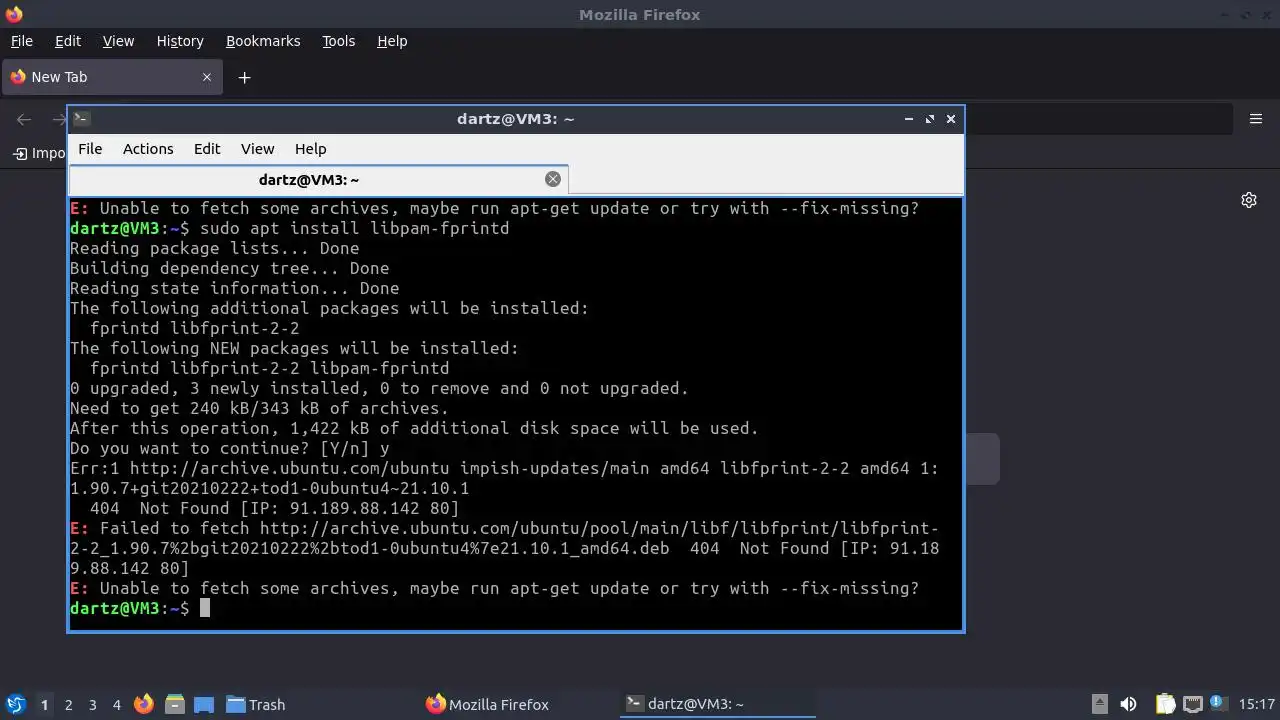Open Firefox hamburger application menu
Image resolution: width=1280 pixels, height=720 pixels.
(1256, 119)
